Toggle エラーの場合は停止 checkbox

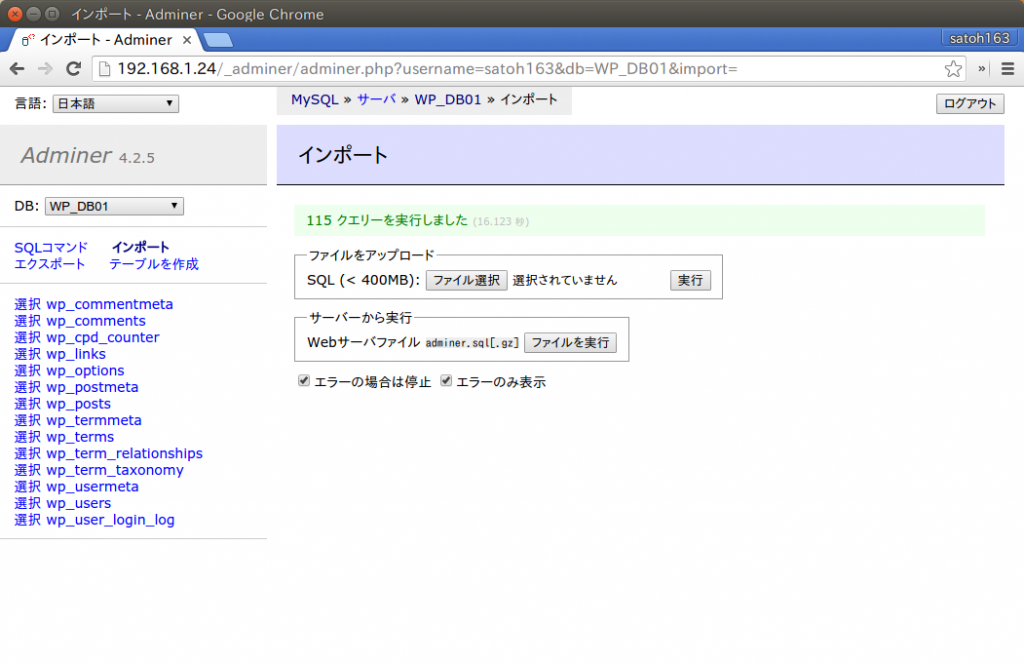[x=304, y=381]
